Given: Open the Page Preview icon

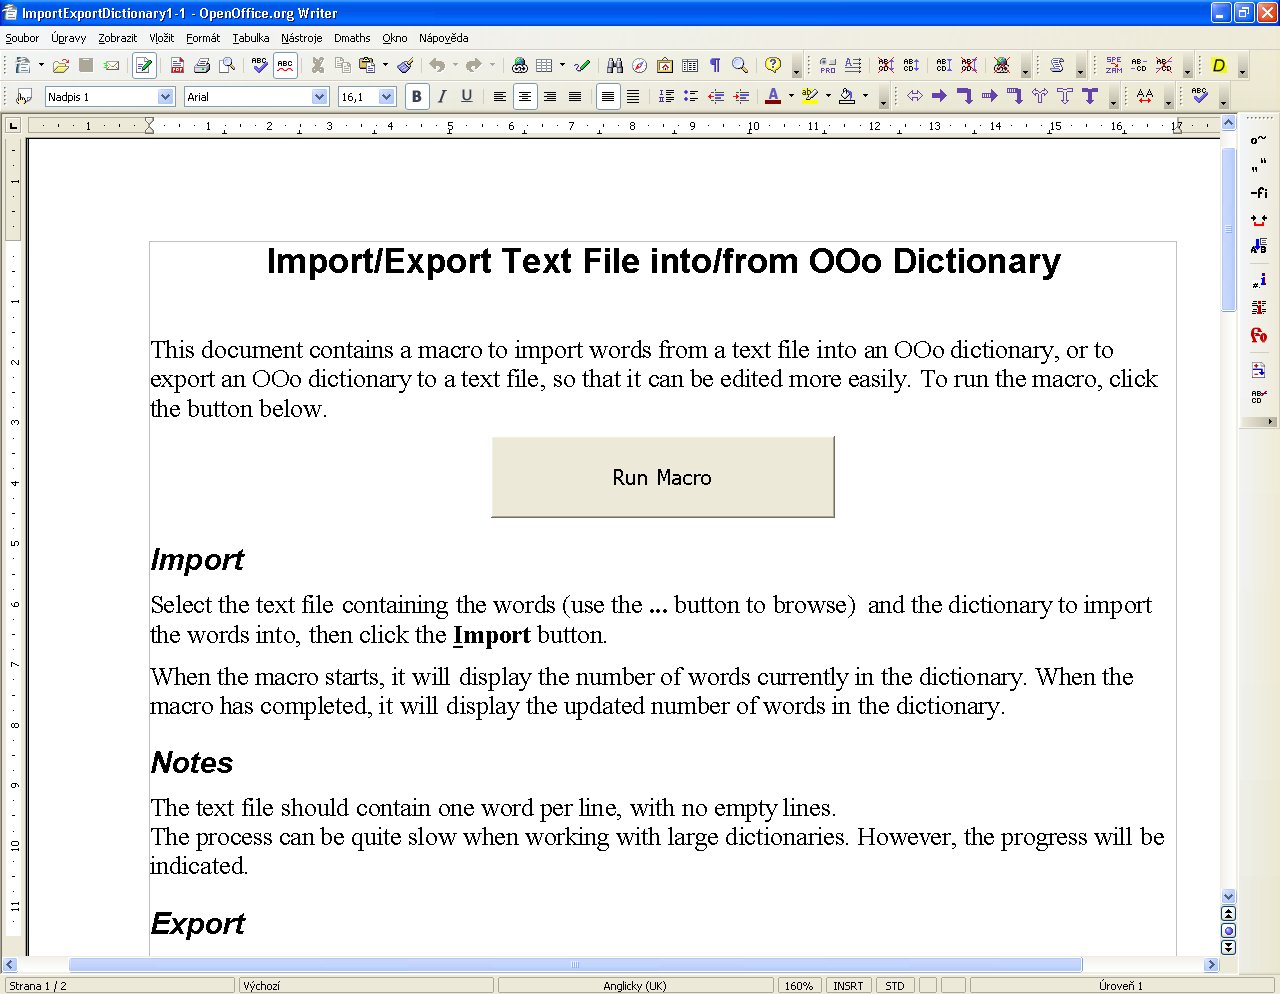Looking at the screenshot, I should point(227,65).
